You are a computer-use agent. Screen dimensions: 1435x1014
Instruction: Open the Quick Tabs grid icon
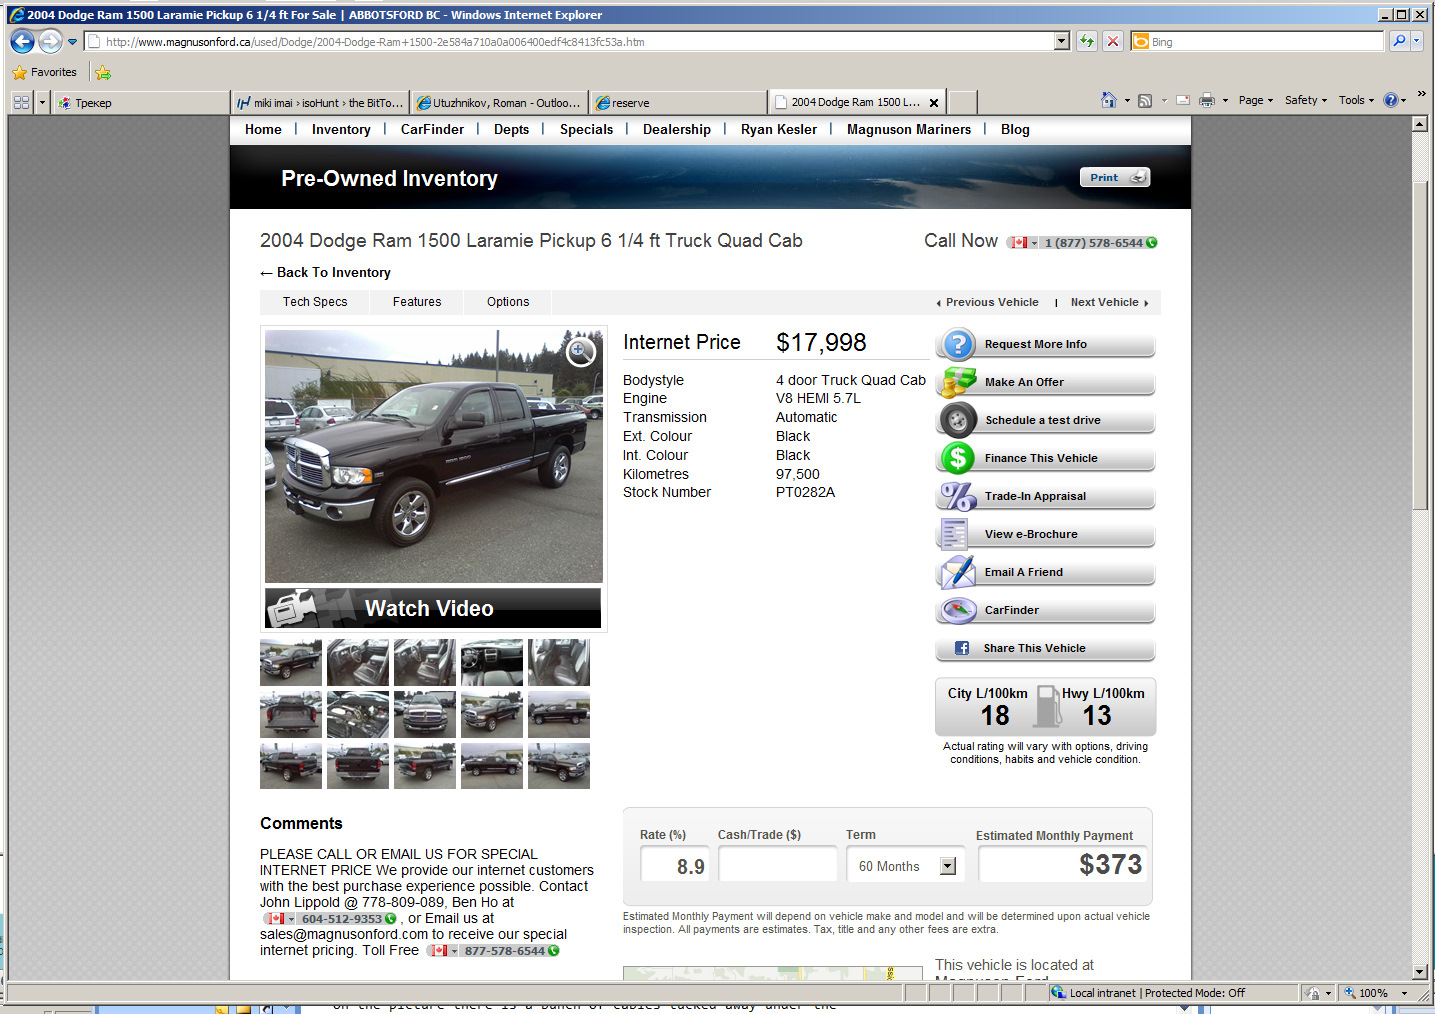pos(21,102)
